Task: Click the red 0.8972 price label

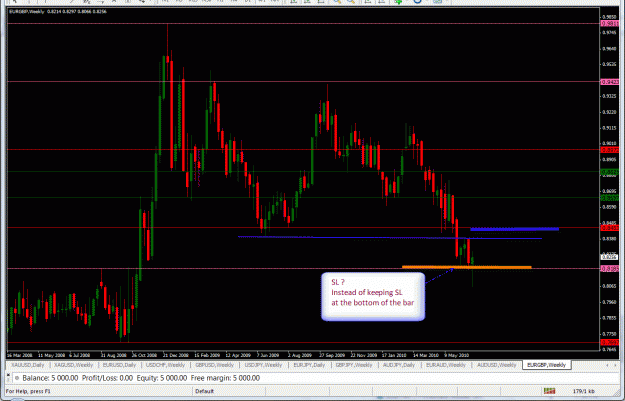Action: 609,150
